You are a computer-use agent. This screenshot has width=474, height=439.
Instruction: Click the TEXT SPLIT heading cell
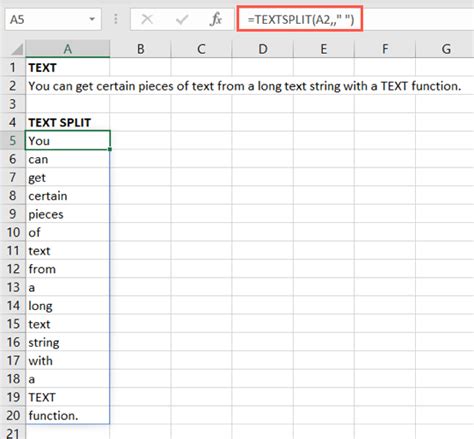click(68, 122)
